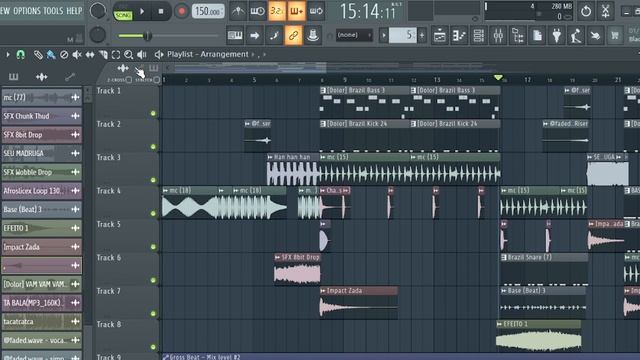Open the TOOLS menu

(x=53, y=11)
